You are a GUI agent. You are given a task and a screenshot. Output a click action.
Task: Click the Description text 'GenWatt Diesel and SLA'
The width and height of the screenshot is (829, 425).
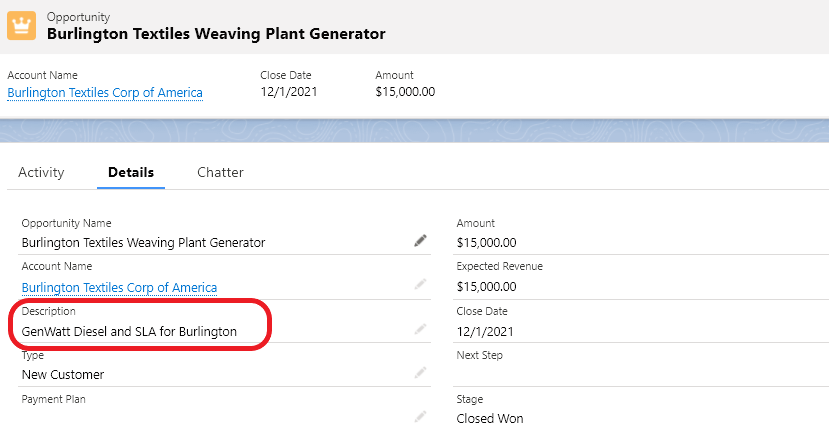pyautogui.click(x=129, y=331)
